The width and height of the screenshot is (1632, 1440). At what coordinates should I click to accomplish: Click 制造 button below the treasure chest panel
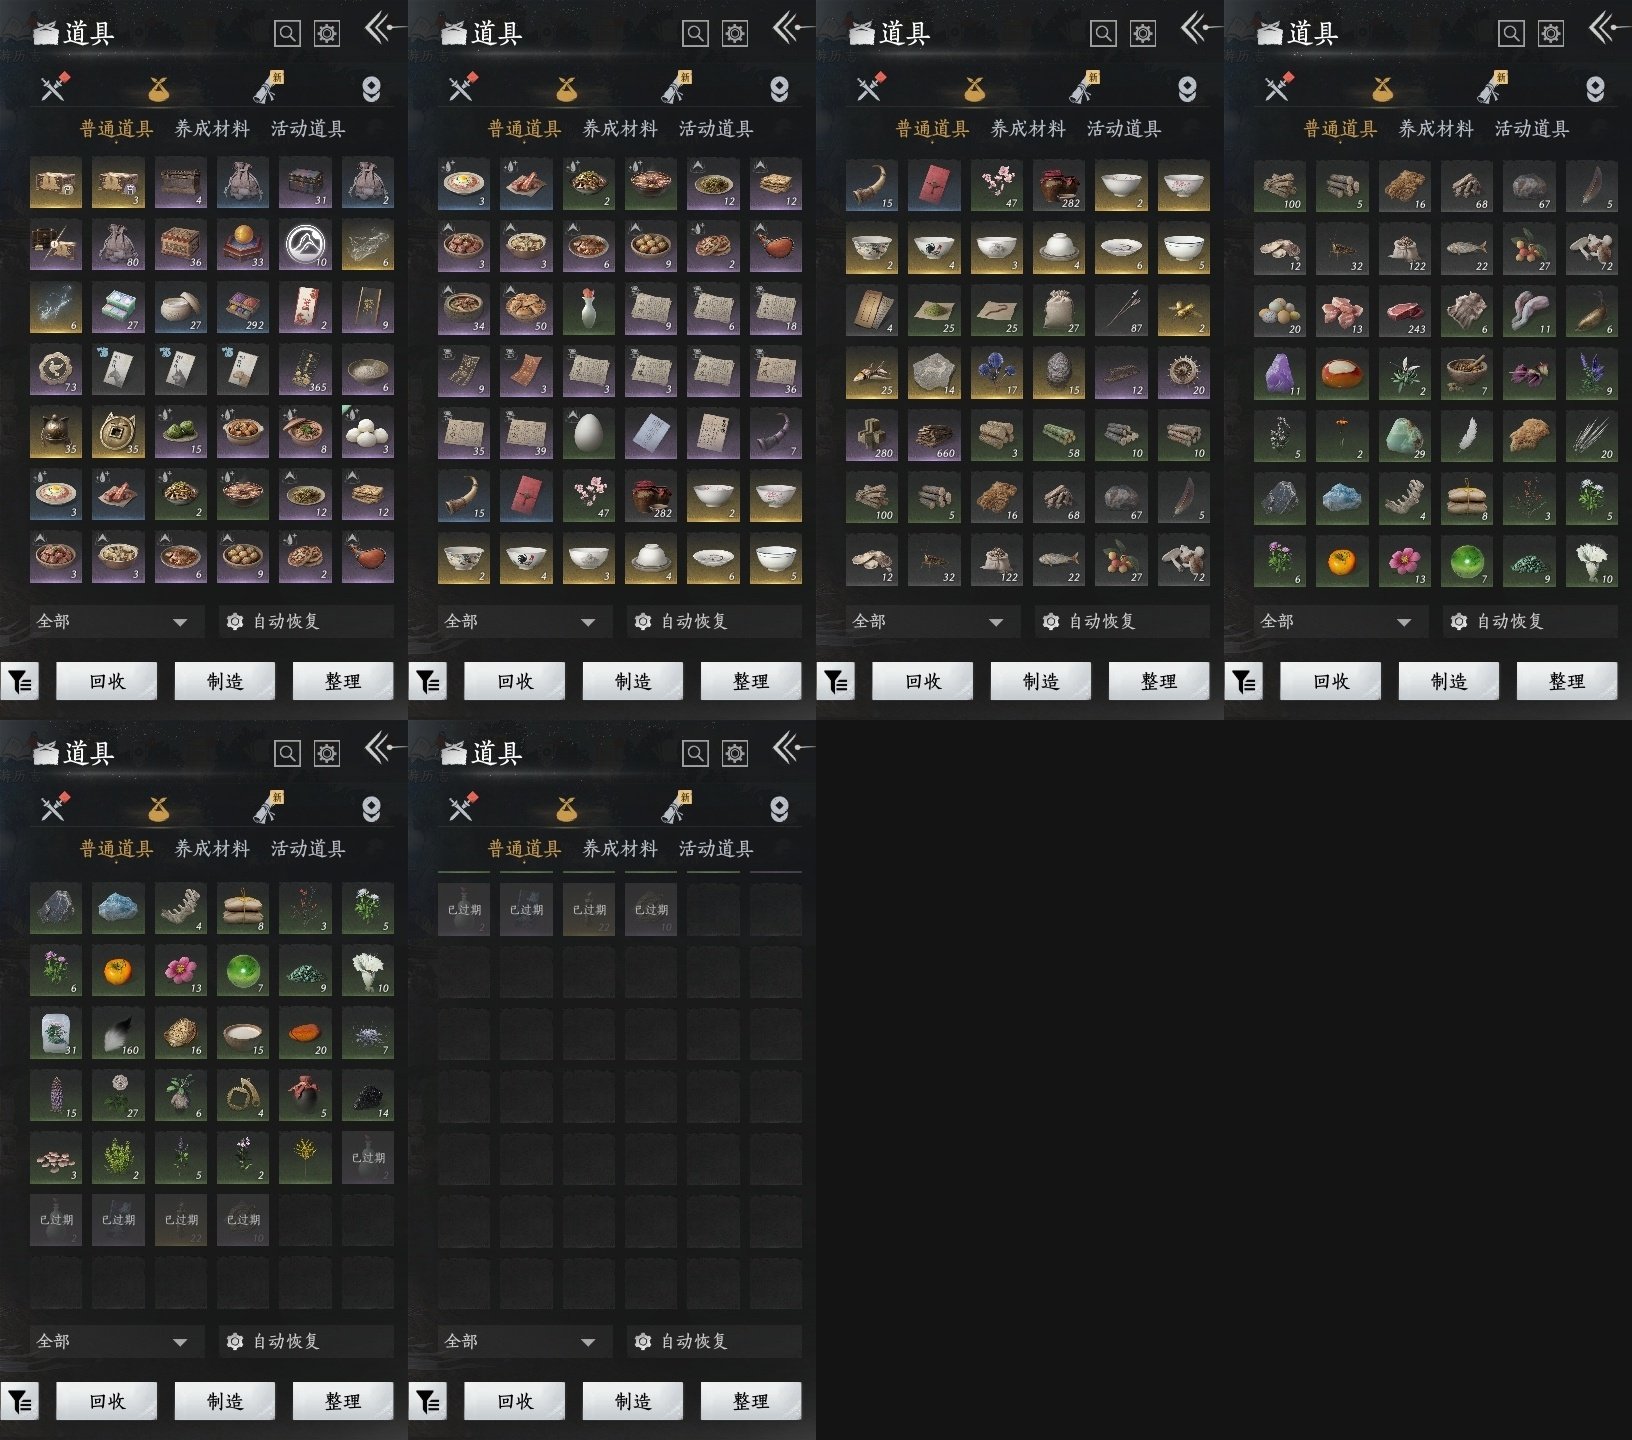225,681
